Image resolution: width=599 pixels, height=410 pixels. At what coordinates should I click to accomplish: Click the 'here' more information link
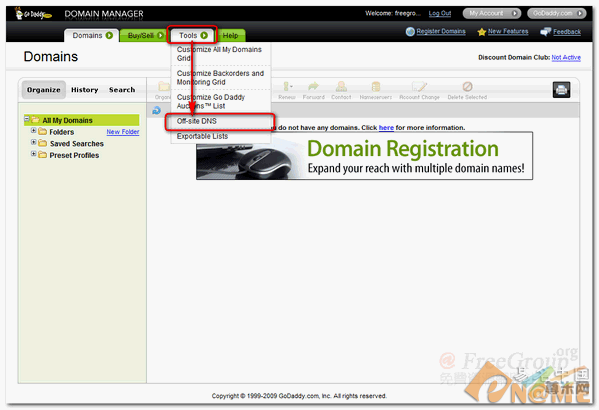tap(386, 128)
